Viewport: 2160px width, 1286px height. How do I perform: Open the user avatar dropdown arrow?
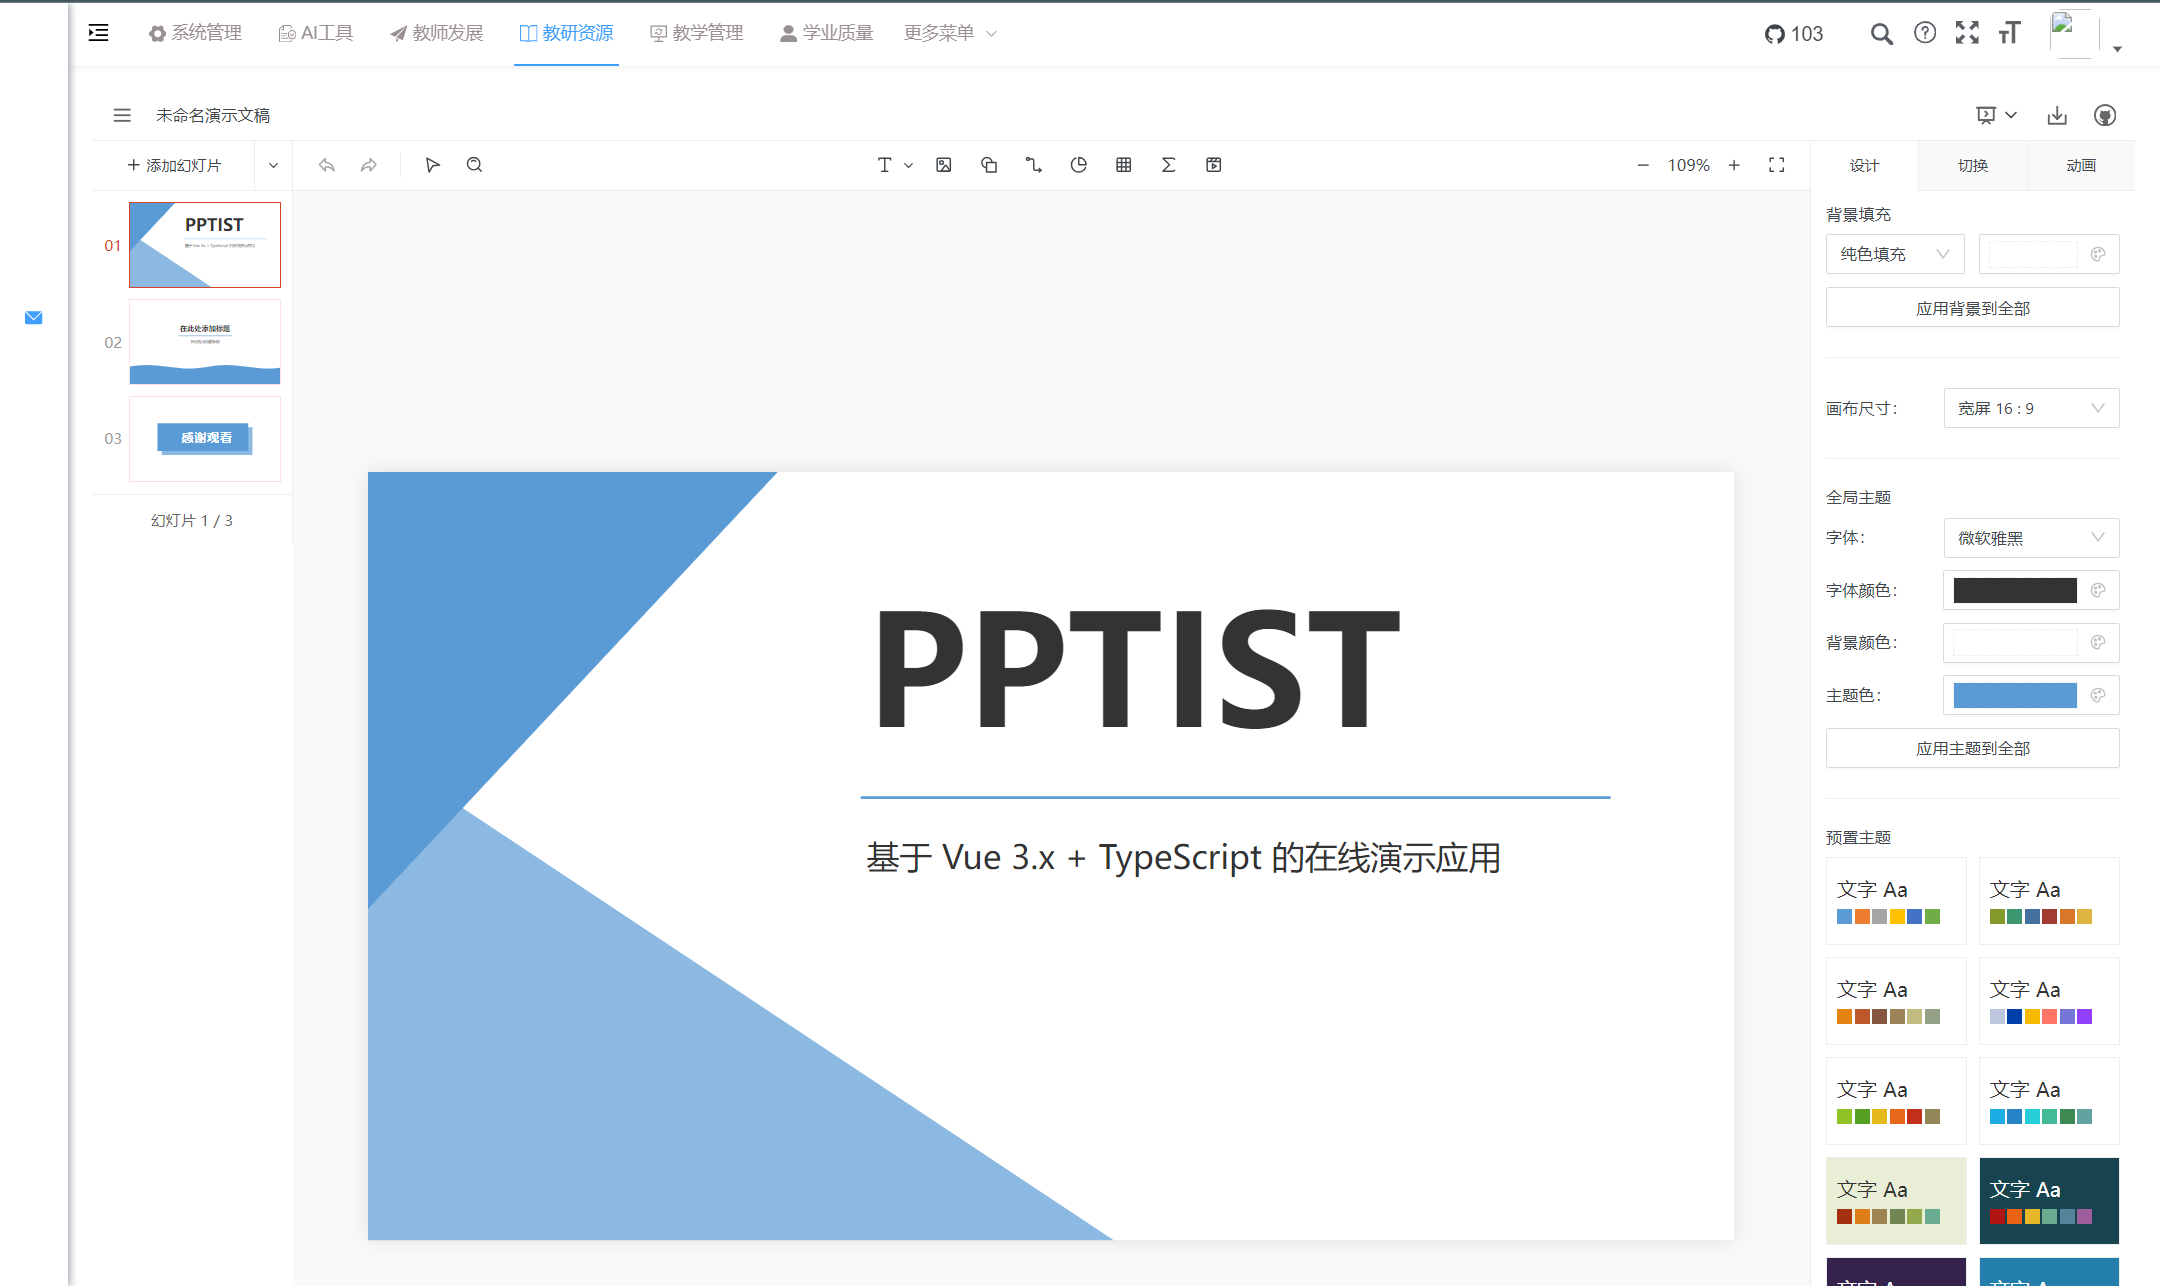coord(2117,48)
